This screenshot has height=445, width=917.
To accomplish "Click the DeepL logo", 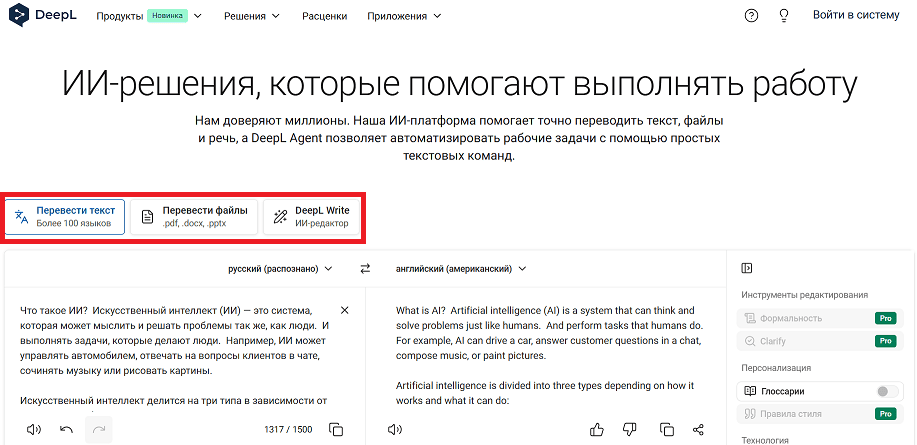I will click(42, 16).
